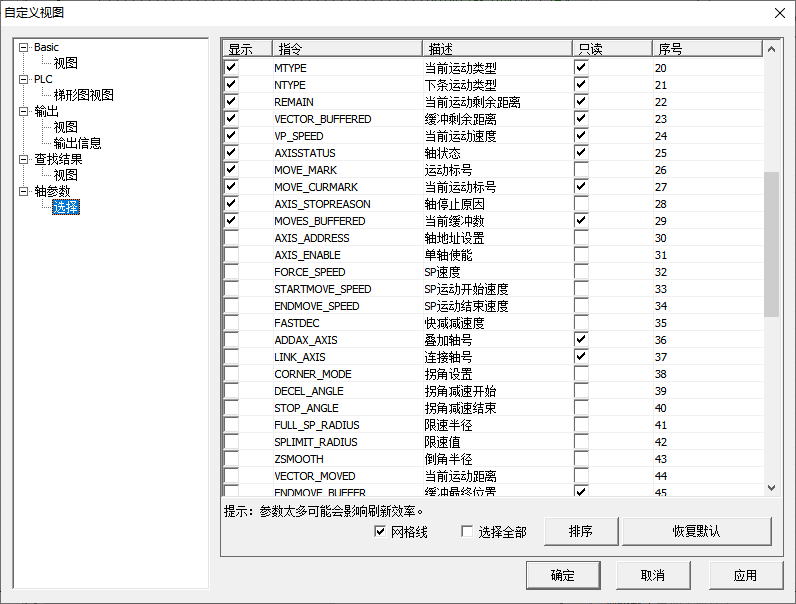Click the vertical scrollbar thumb
Screen dimensions: 796x604
(x=772, y=244)
